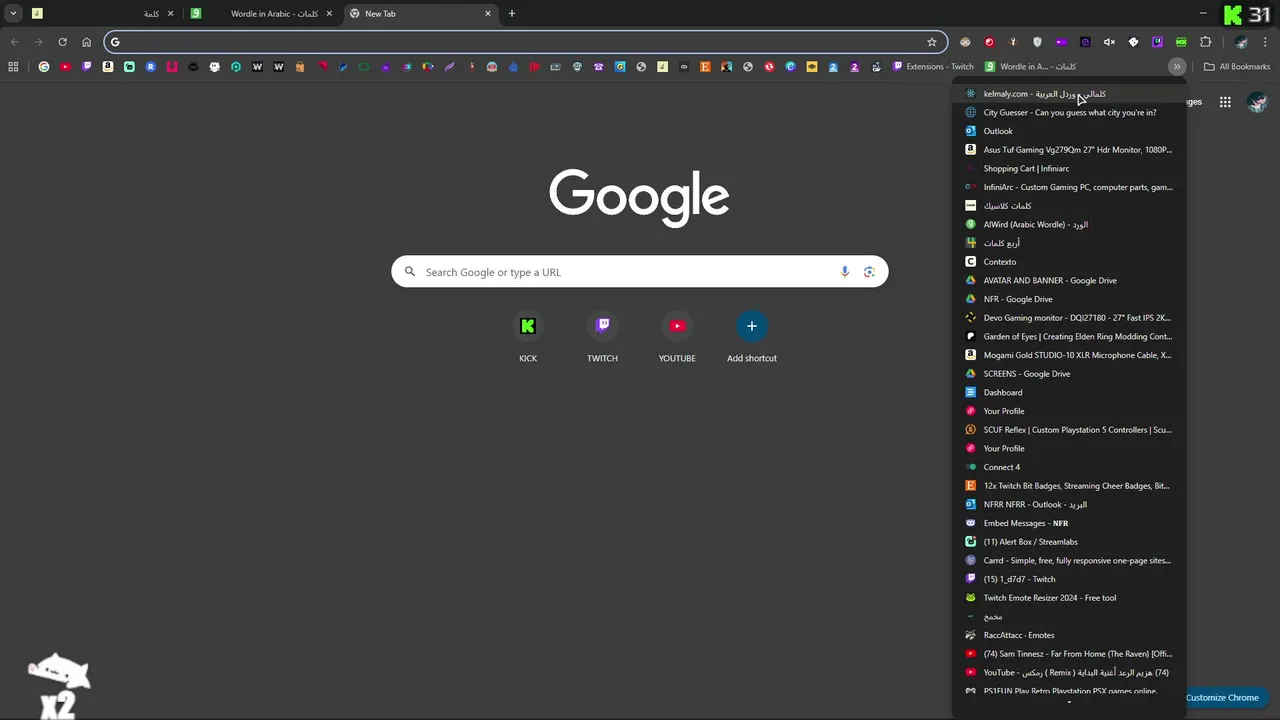Screen dimensions: 1280x720
Task: Switch to the Wordle in Arabic tab
Action: click(x=262, y=14)
